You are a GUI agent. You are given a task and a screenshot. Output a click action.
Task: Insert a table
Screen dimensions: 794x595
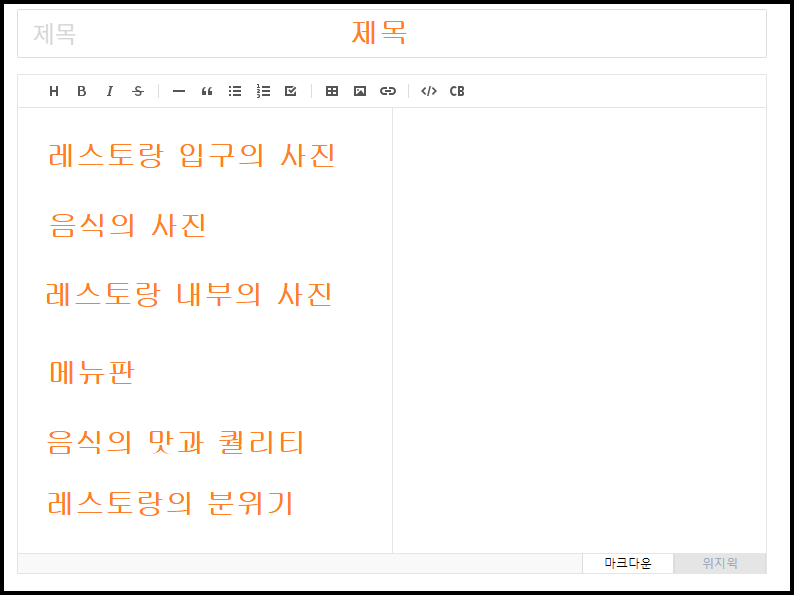click(x=332, y=91)
